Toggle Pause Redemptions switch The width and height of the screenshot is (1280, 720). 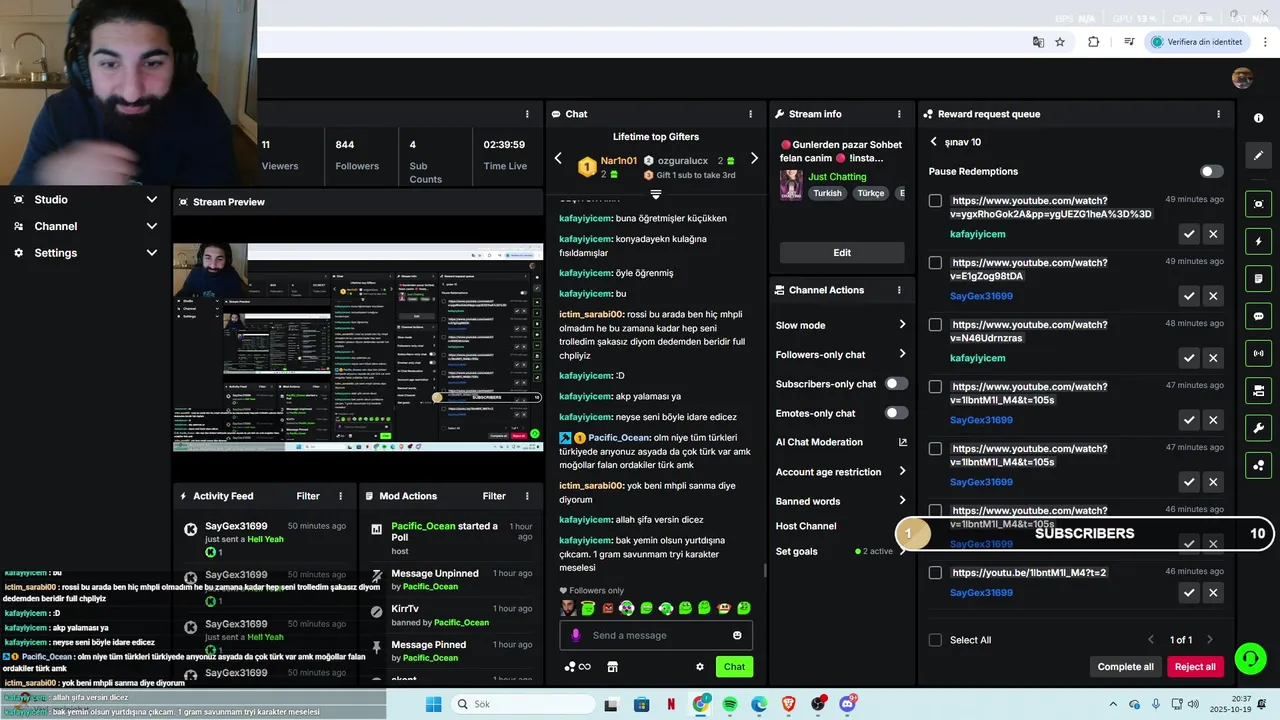pyautogui.click(x=1211, y=171)
